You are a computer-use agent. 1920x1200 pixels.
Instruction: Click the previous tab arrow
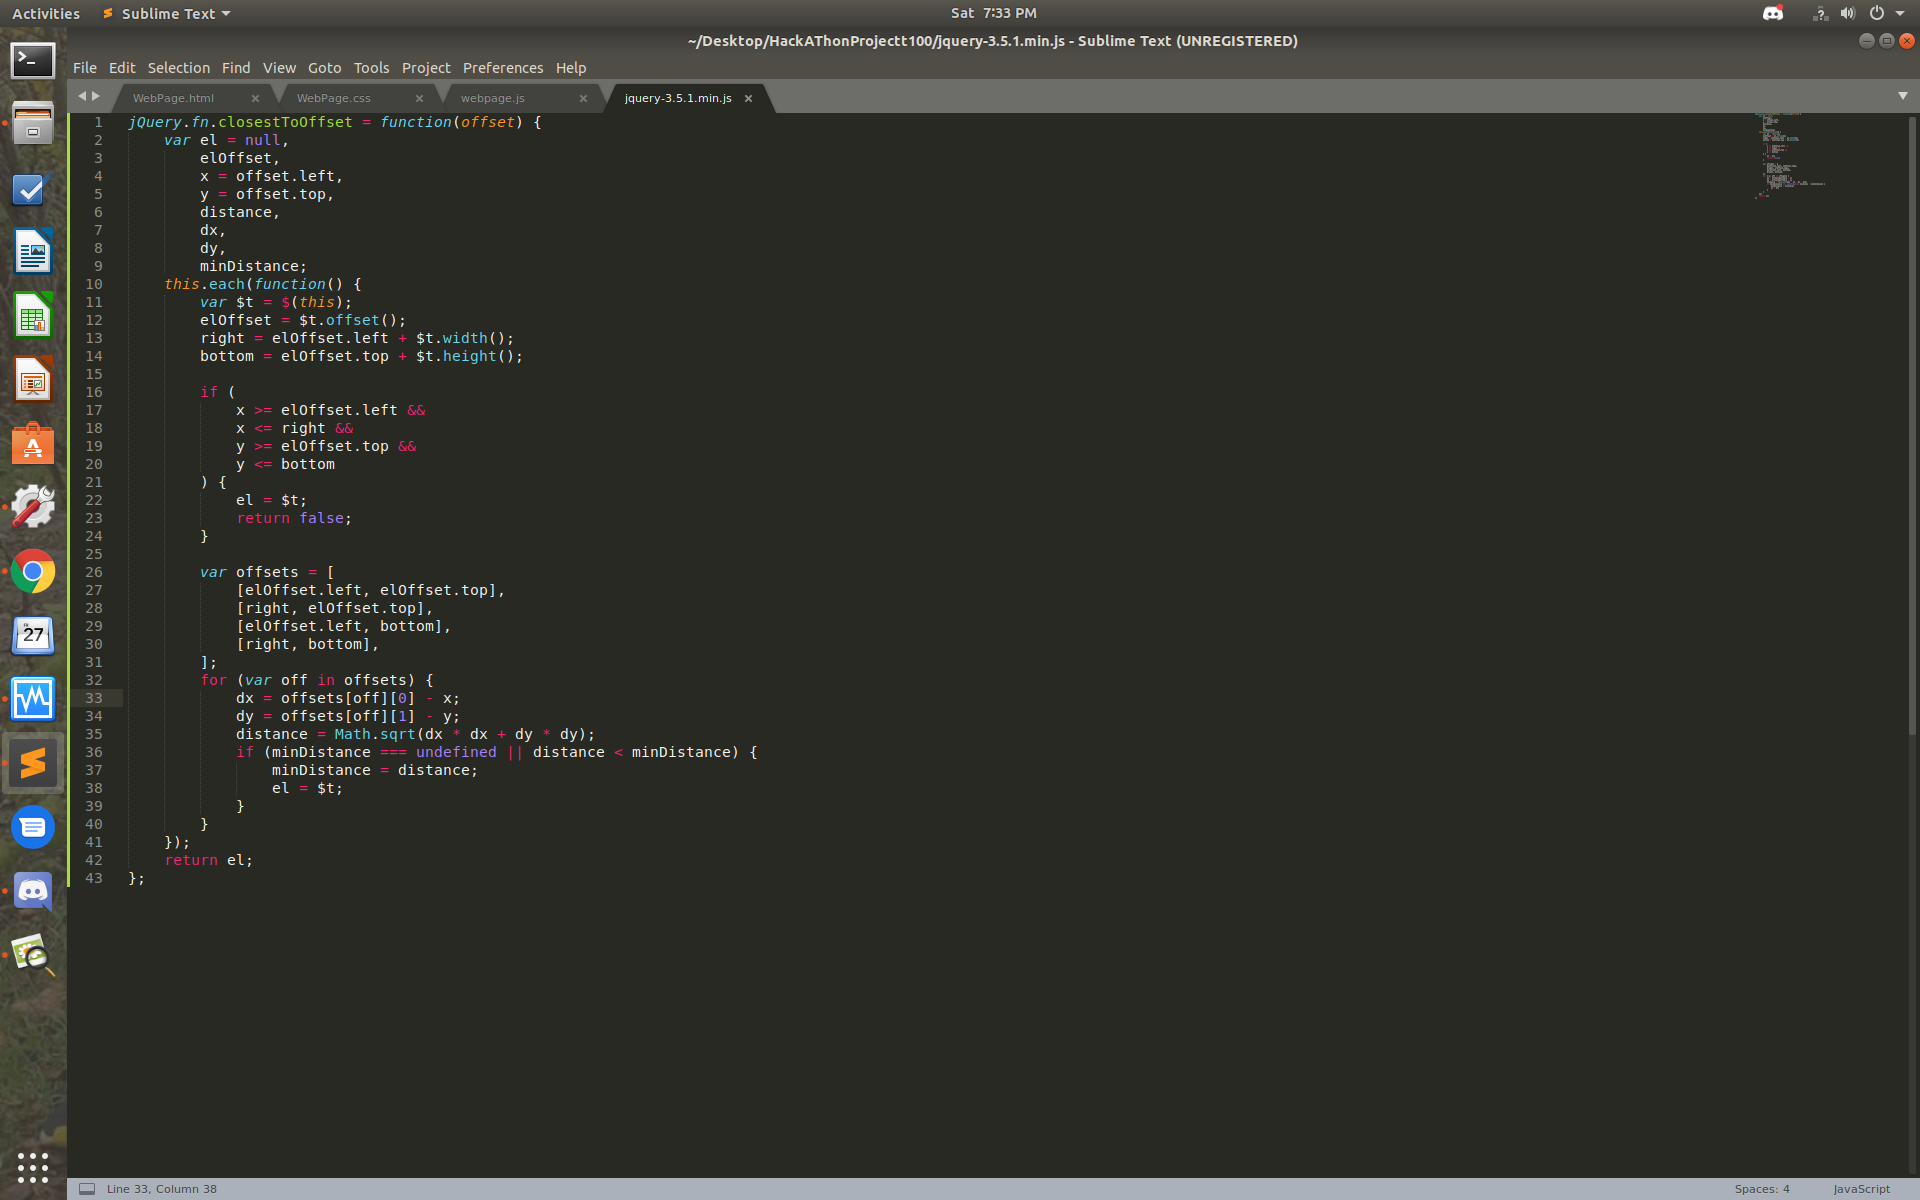click(82, 96)
